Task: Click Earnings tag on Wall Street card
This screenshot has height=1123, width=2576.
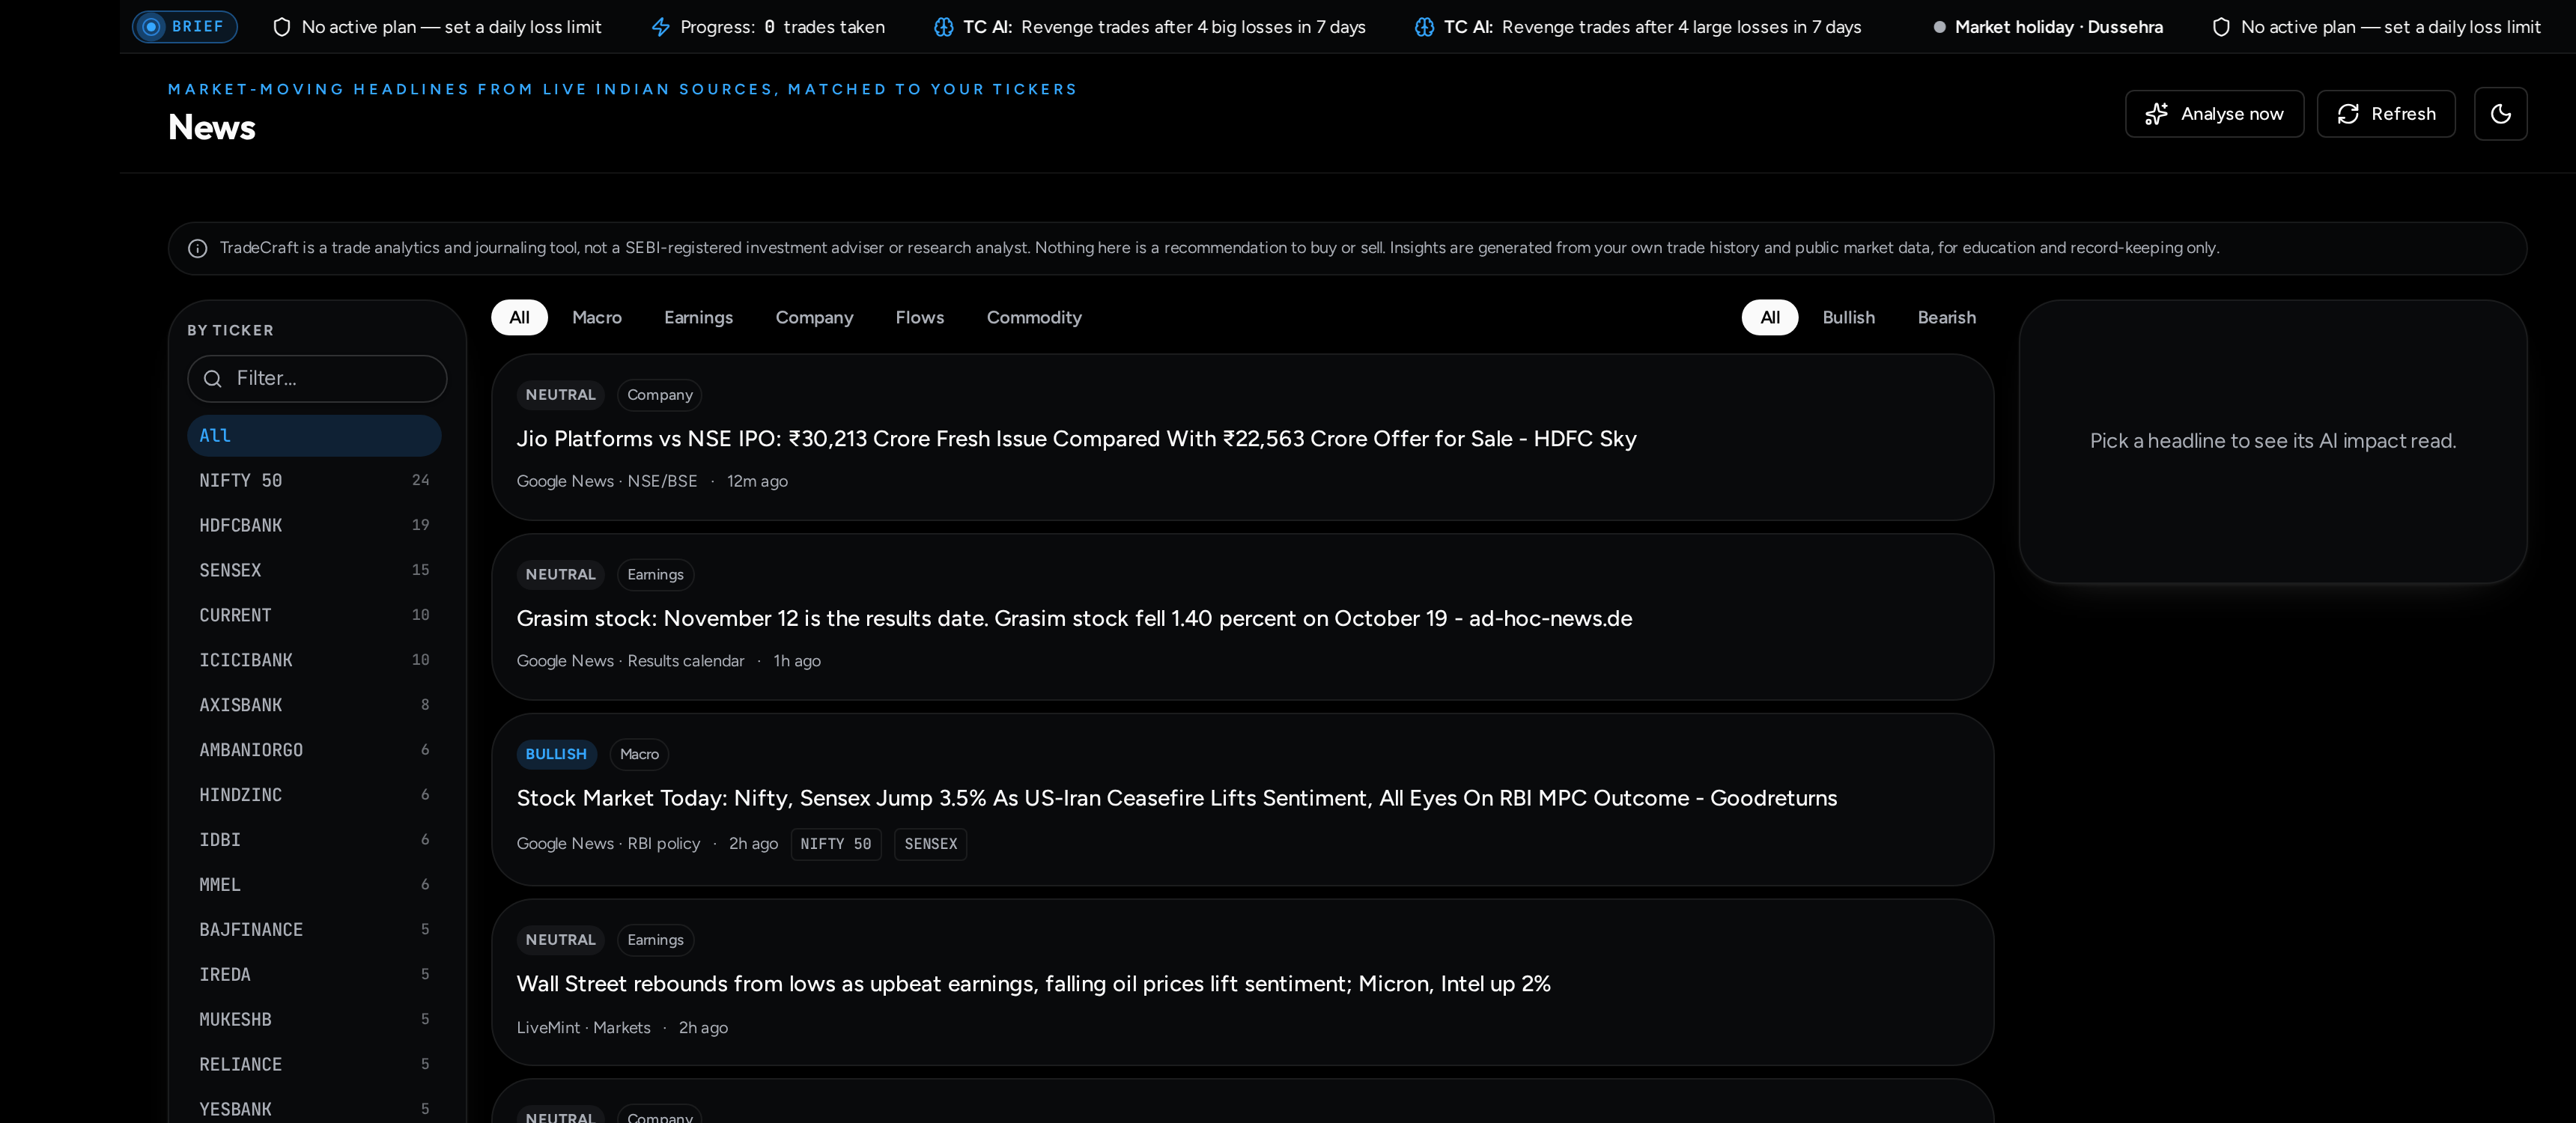Action: click(655, 940)
